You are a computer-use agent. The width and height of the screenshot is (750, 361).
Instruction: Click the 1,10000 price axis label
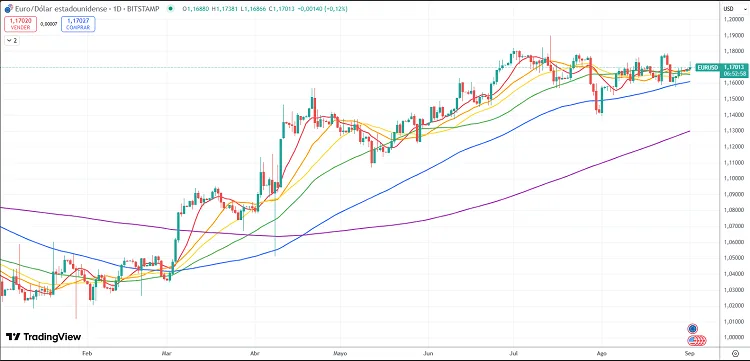point(734,178)
